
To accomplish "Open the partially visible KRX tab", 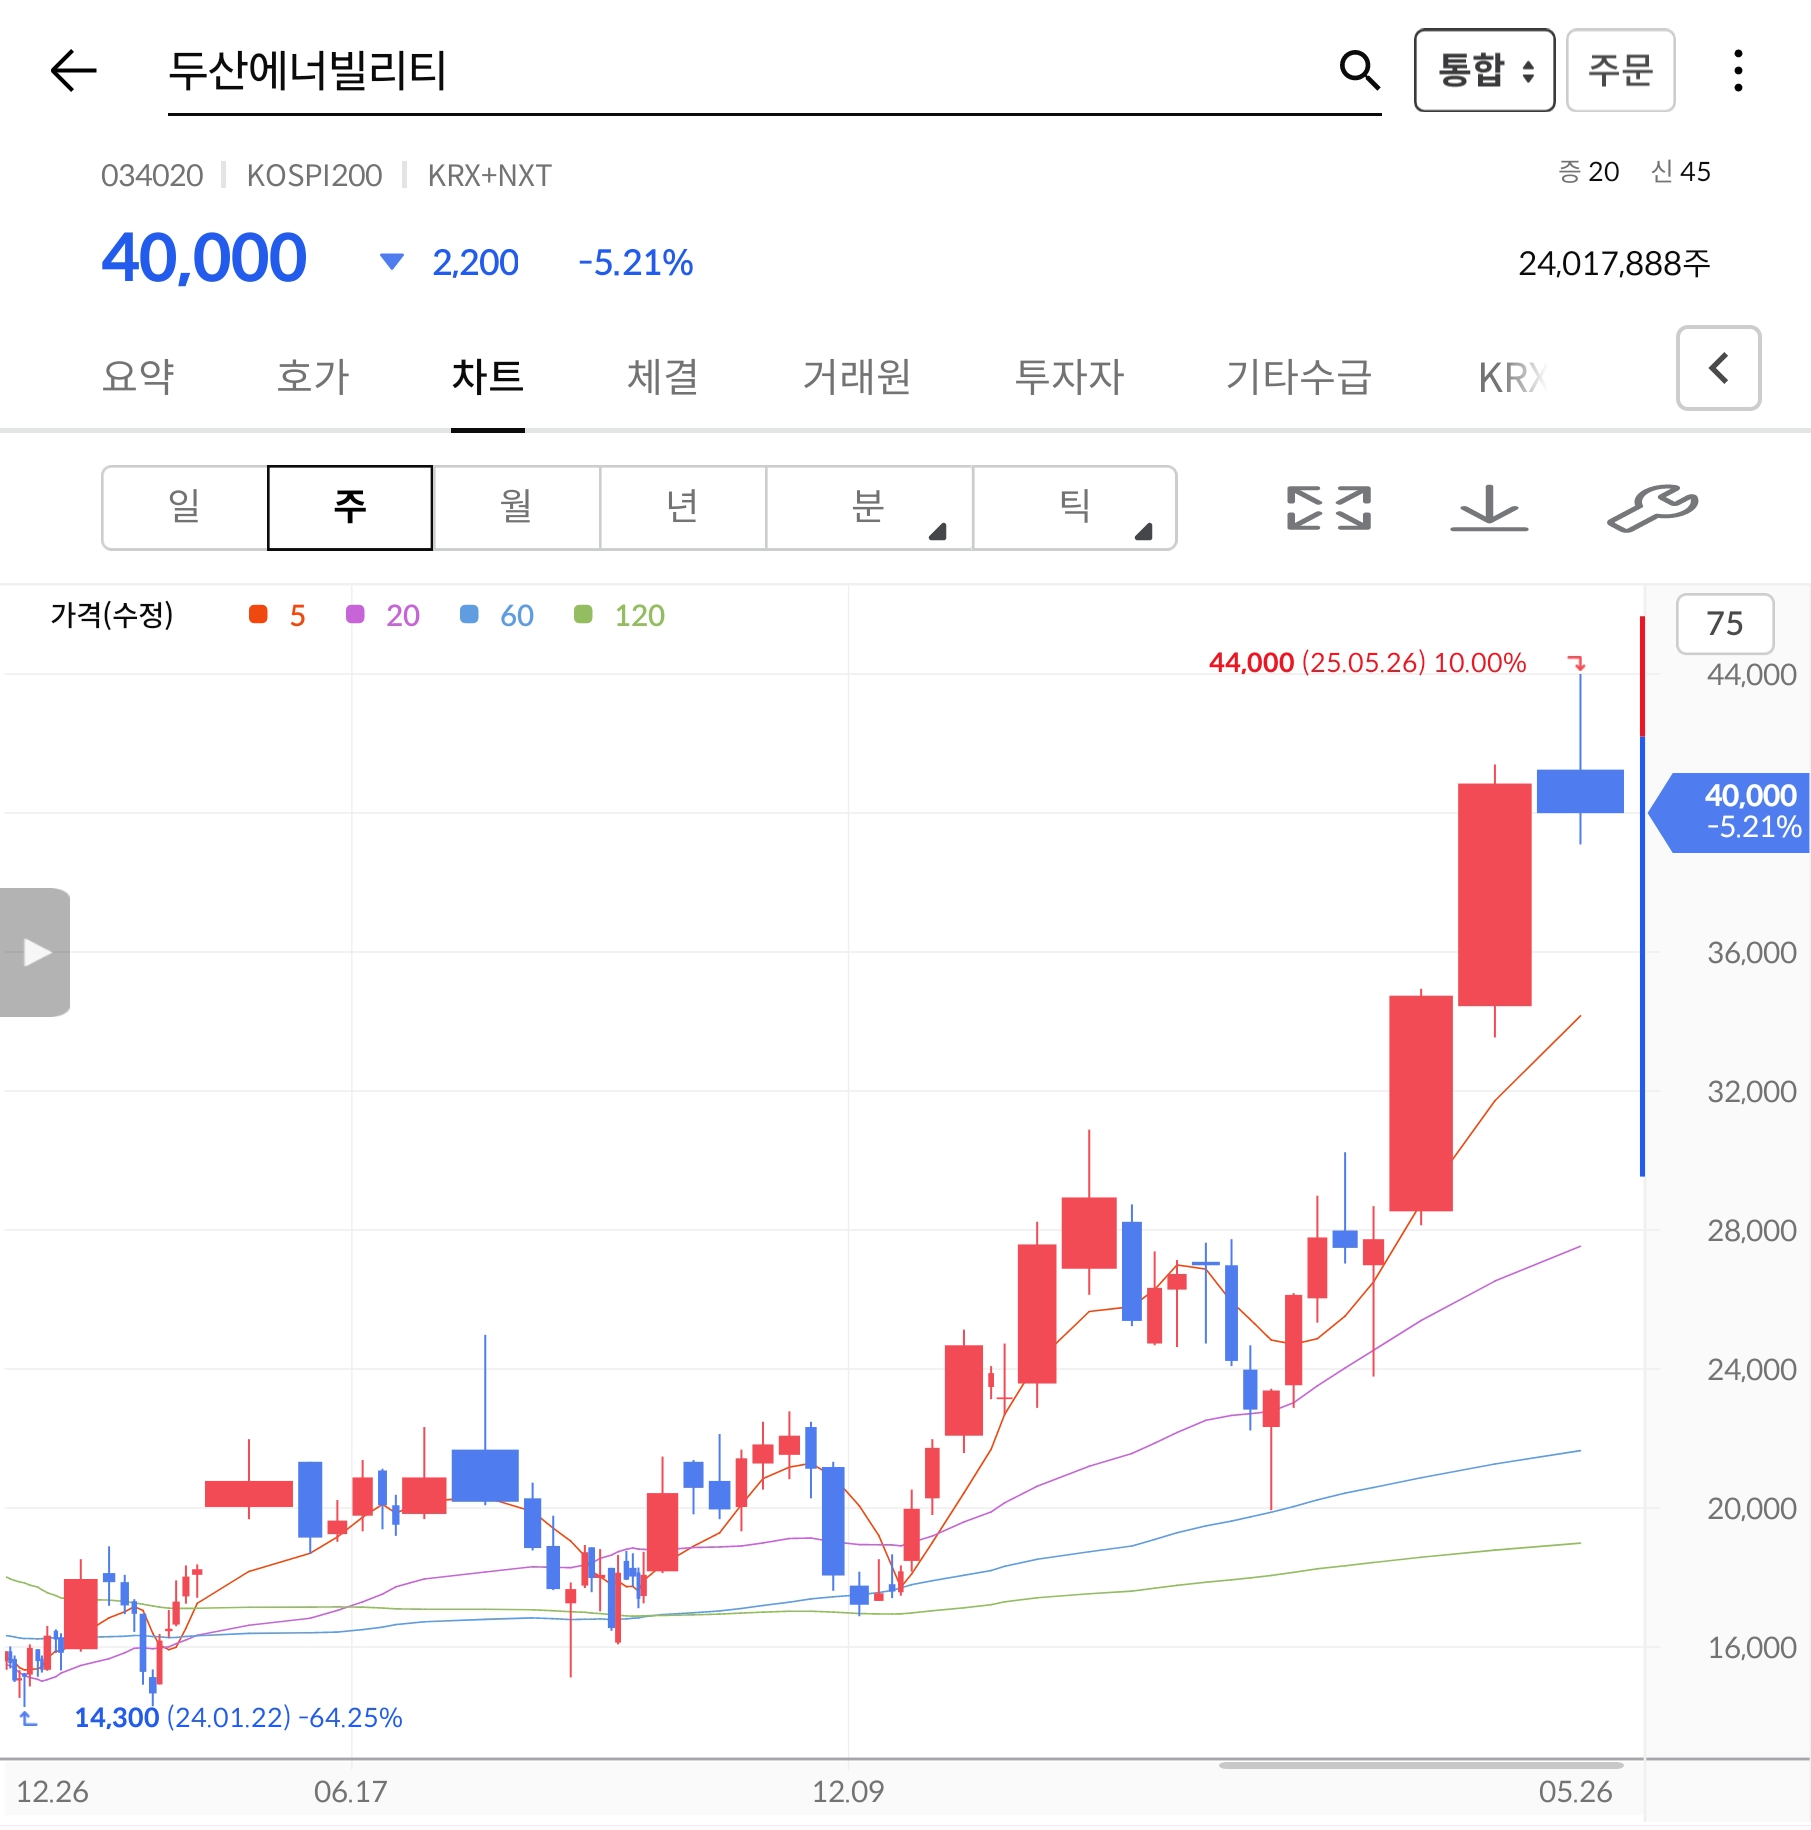I will pyautogui.click(x=1513, y=378).
